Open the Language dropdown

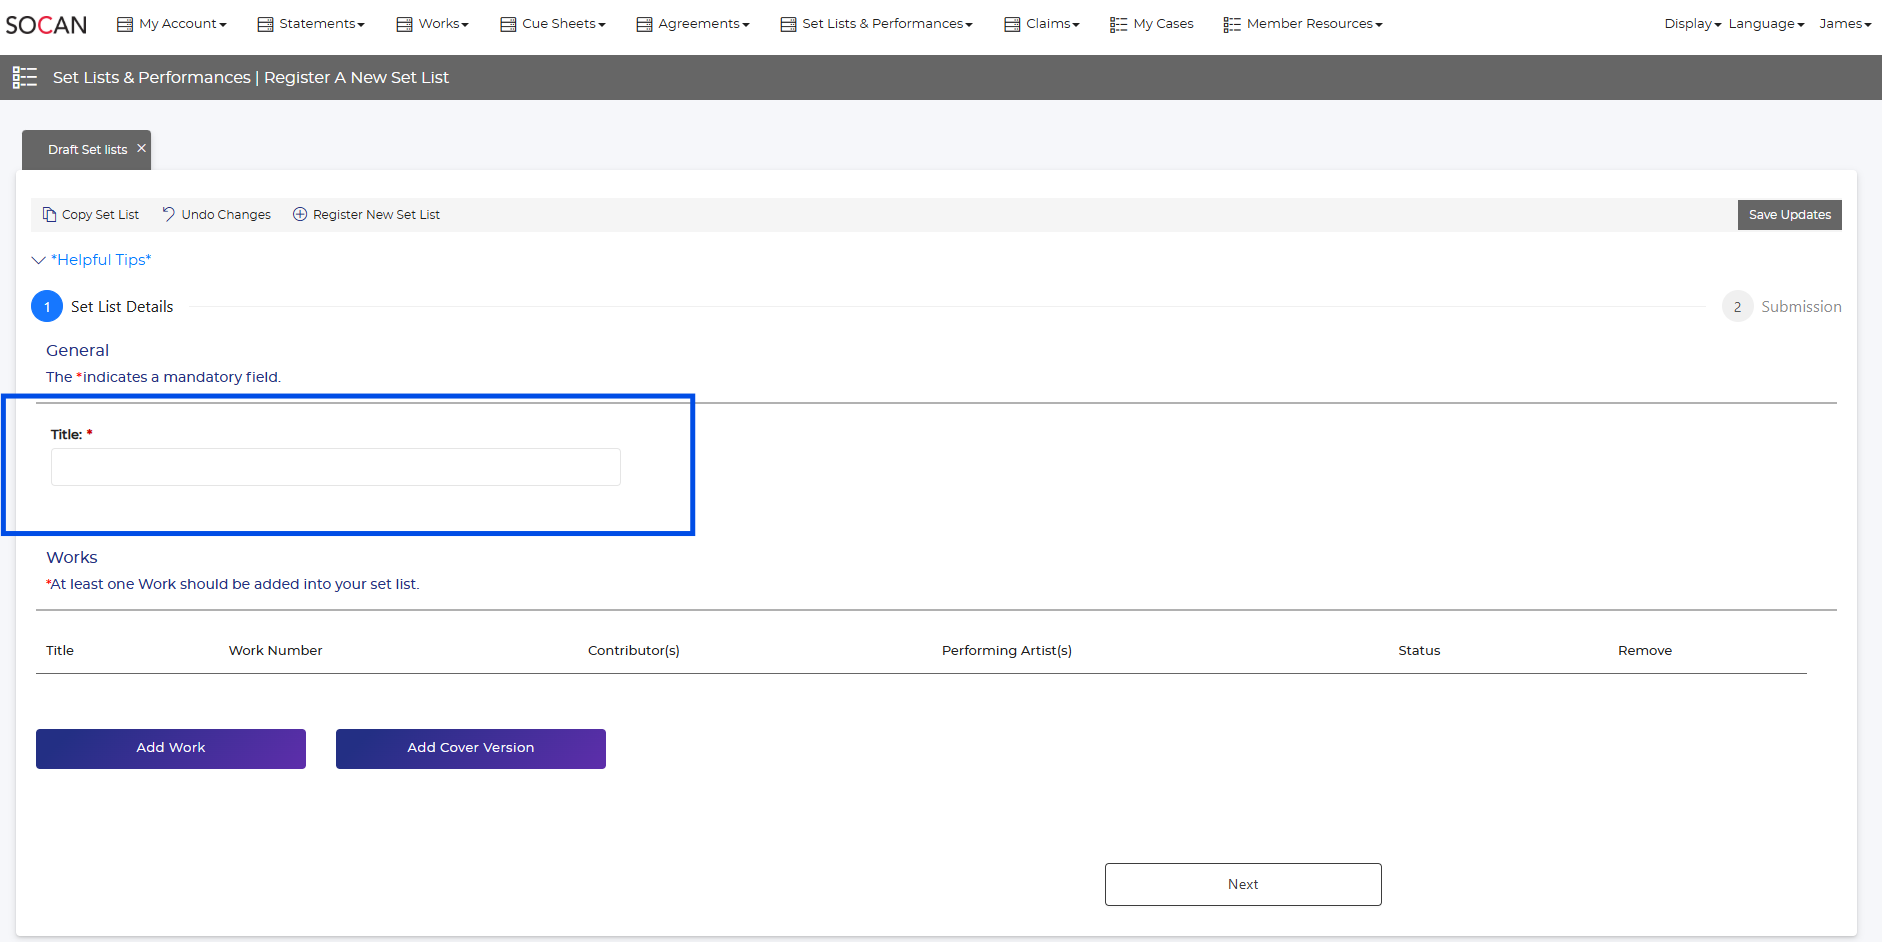pos(1765,24)
